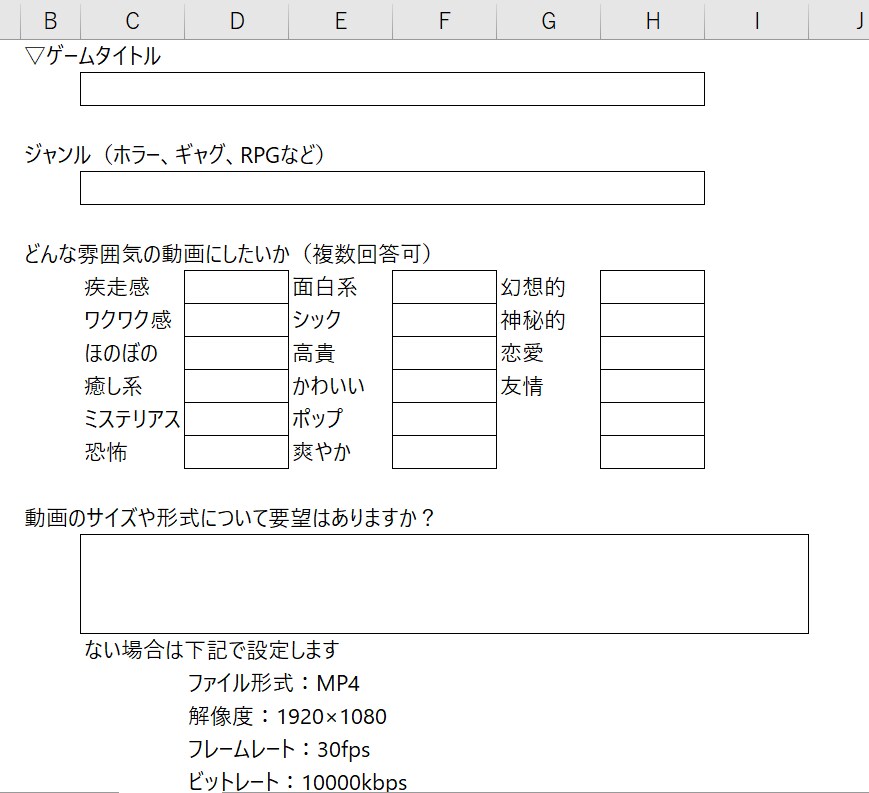Click the 疾走感 label
Screen dimensions: 869x793
[117, 287]
